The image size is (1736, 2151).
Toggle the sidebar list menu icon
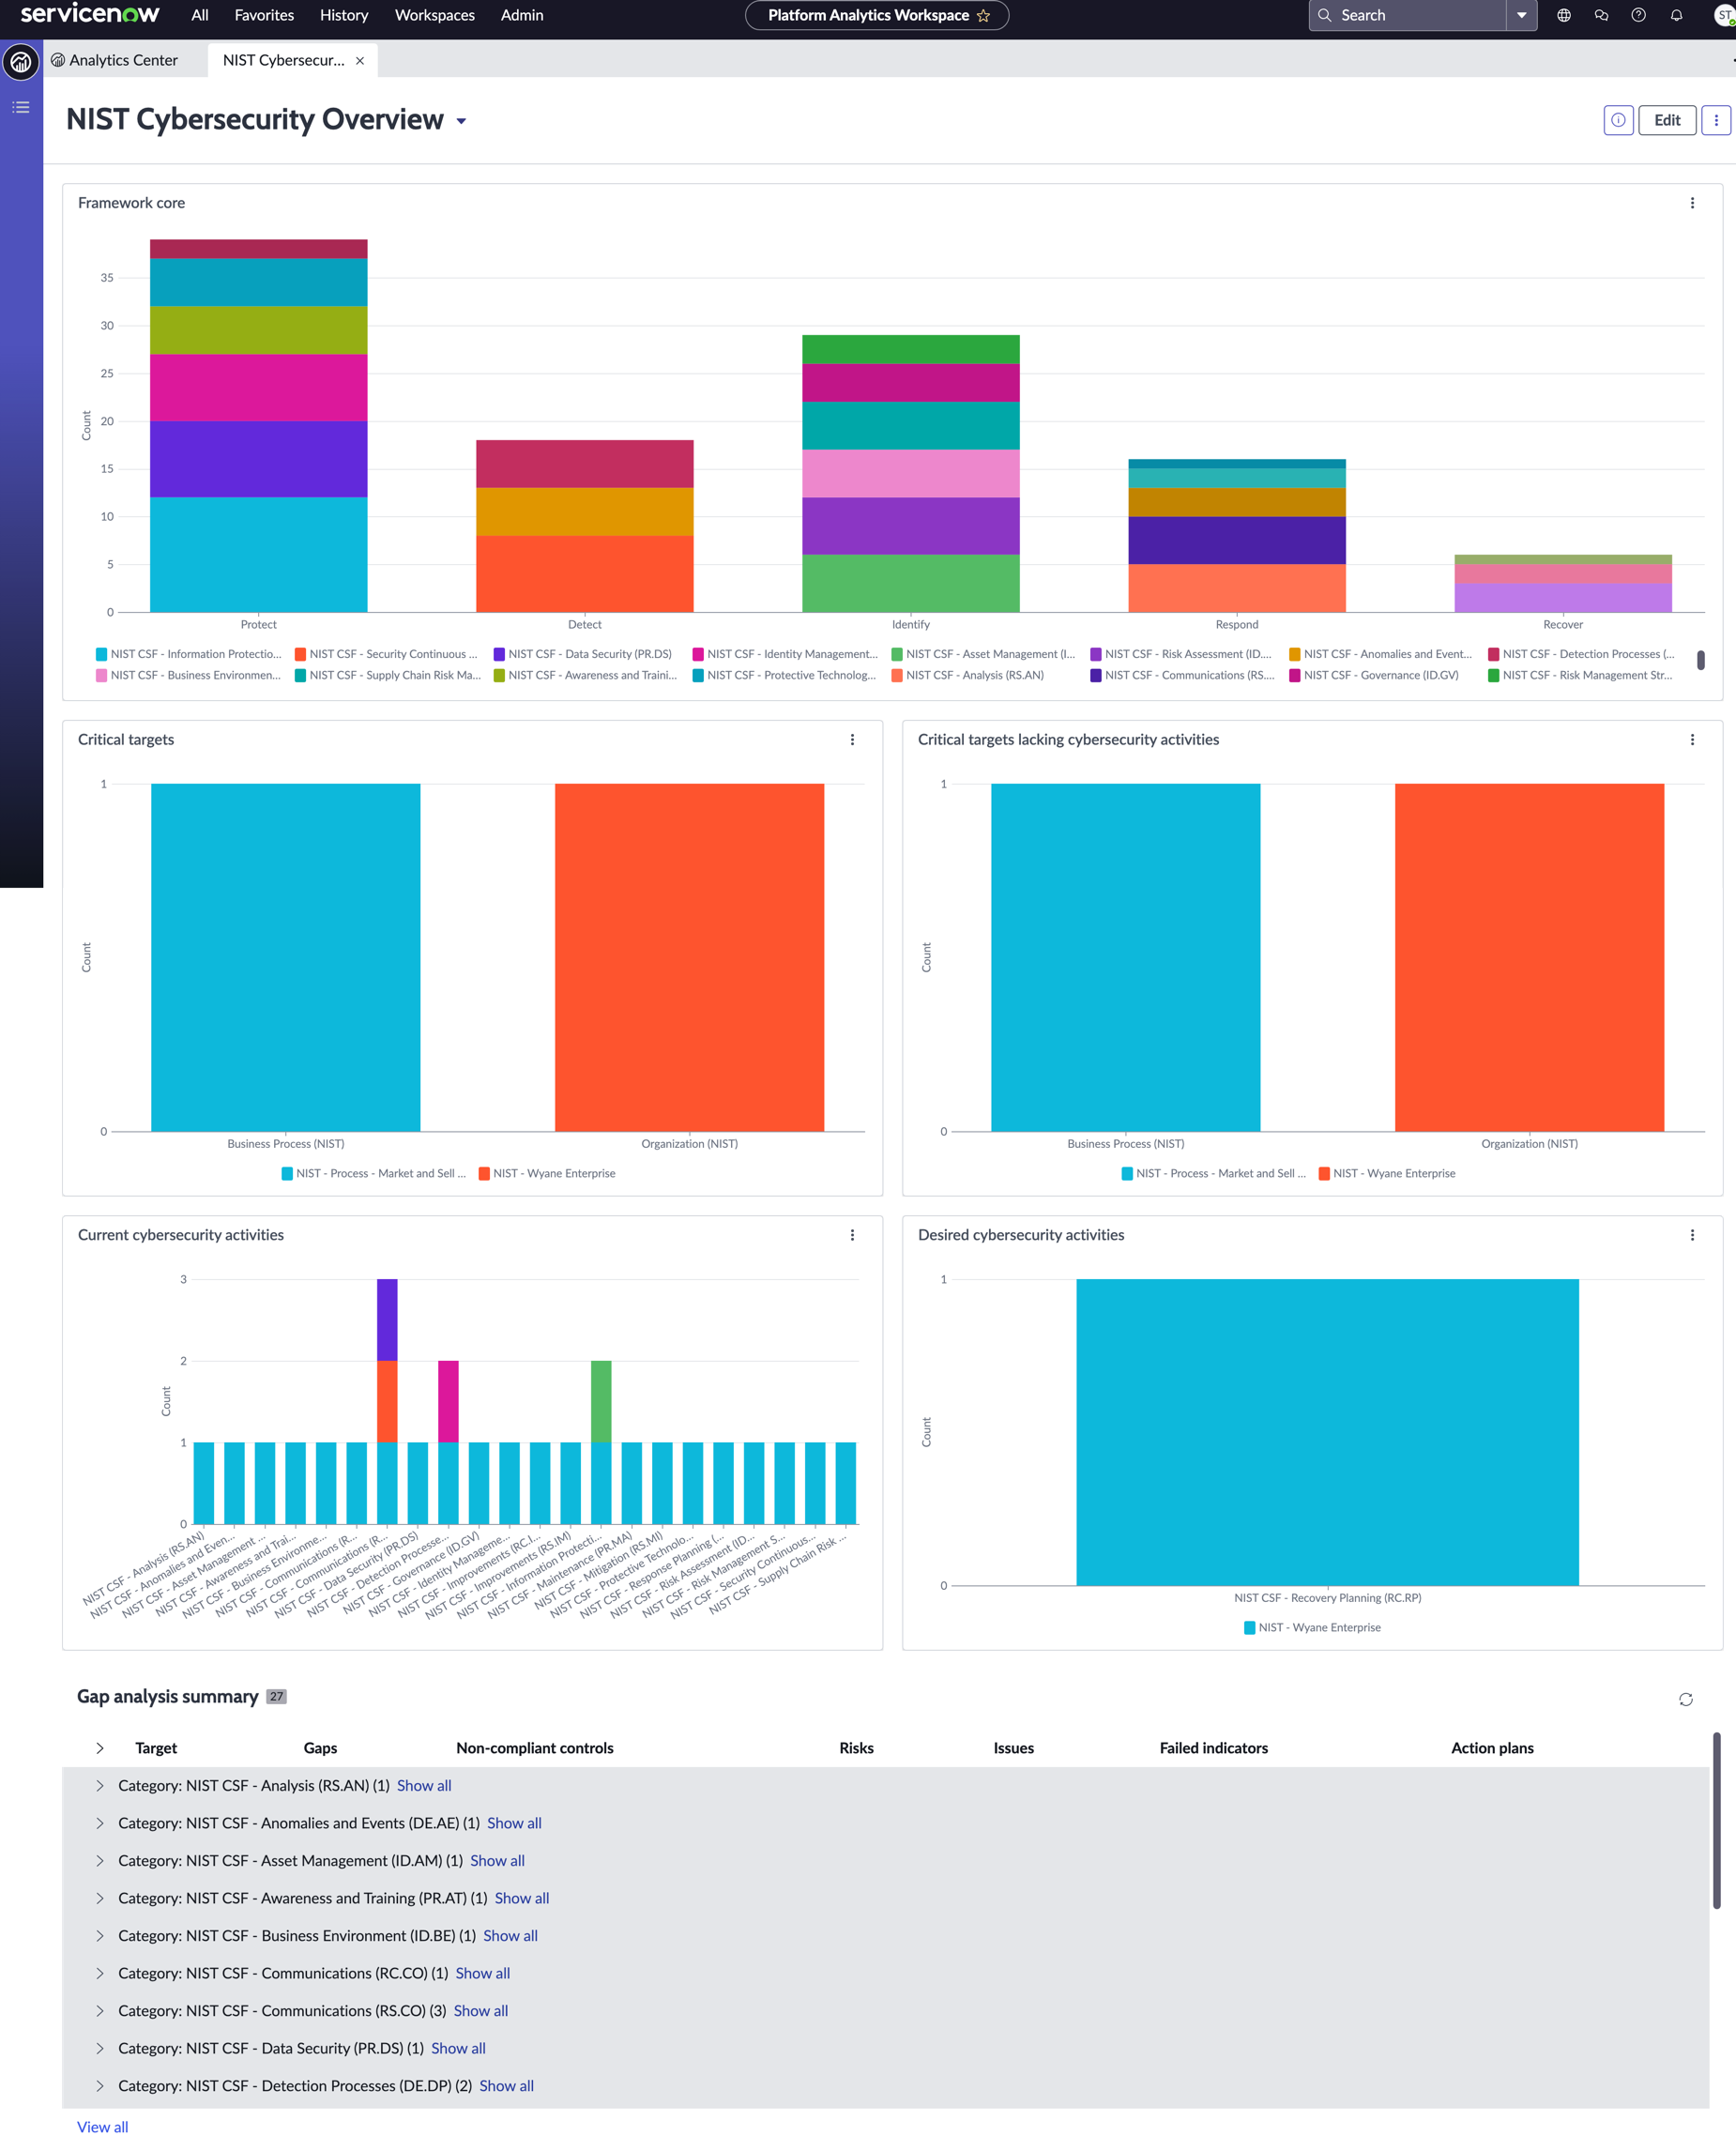[x=21, y=107]
